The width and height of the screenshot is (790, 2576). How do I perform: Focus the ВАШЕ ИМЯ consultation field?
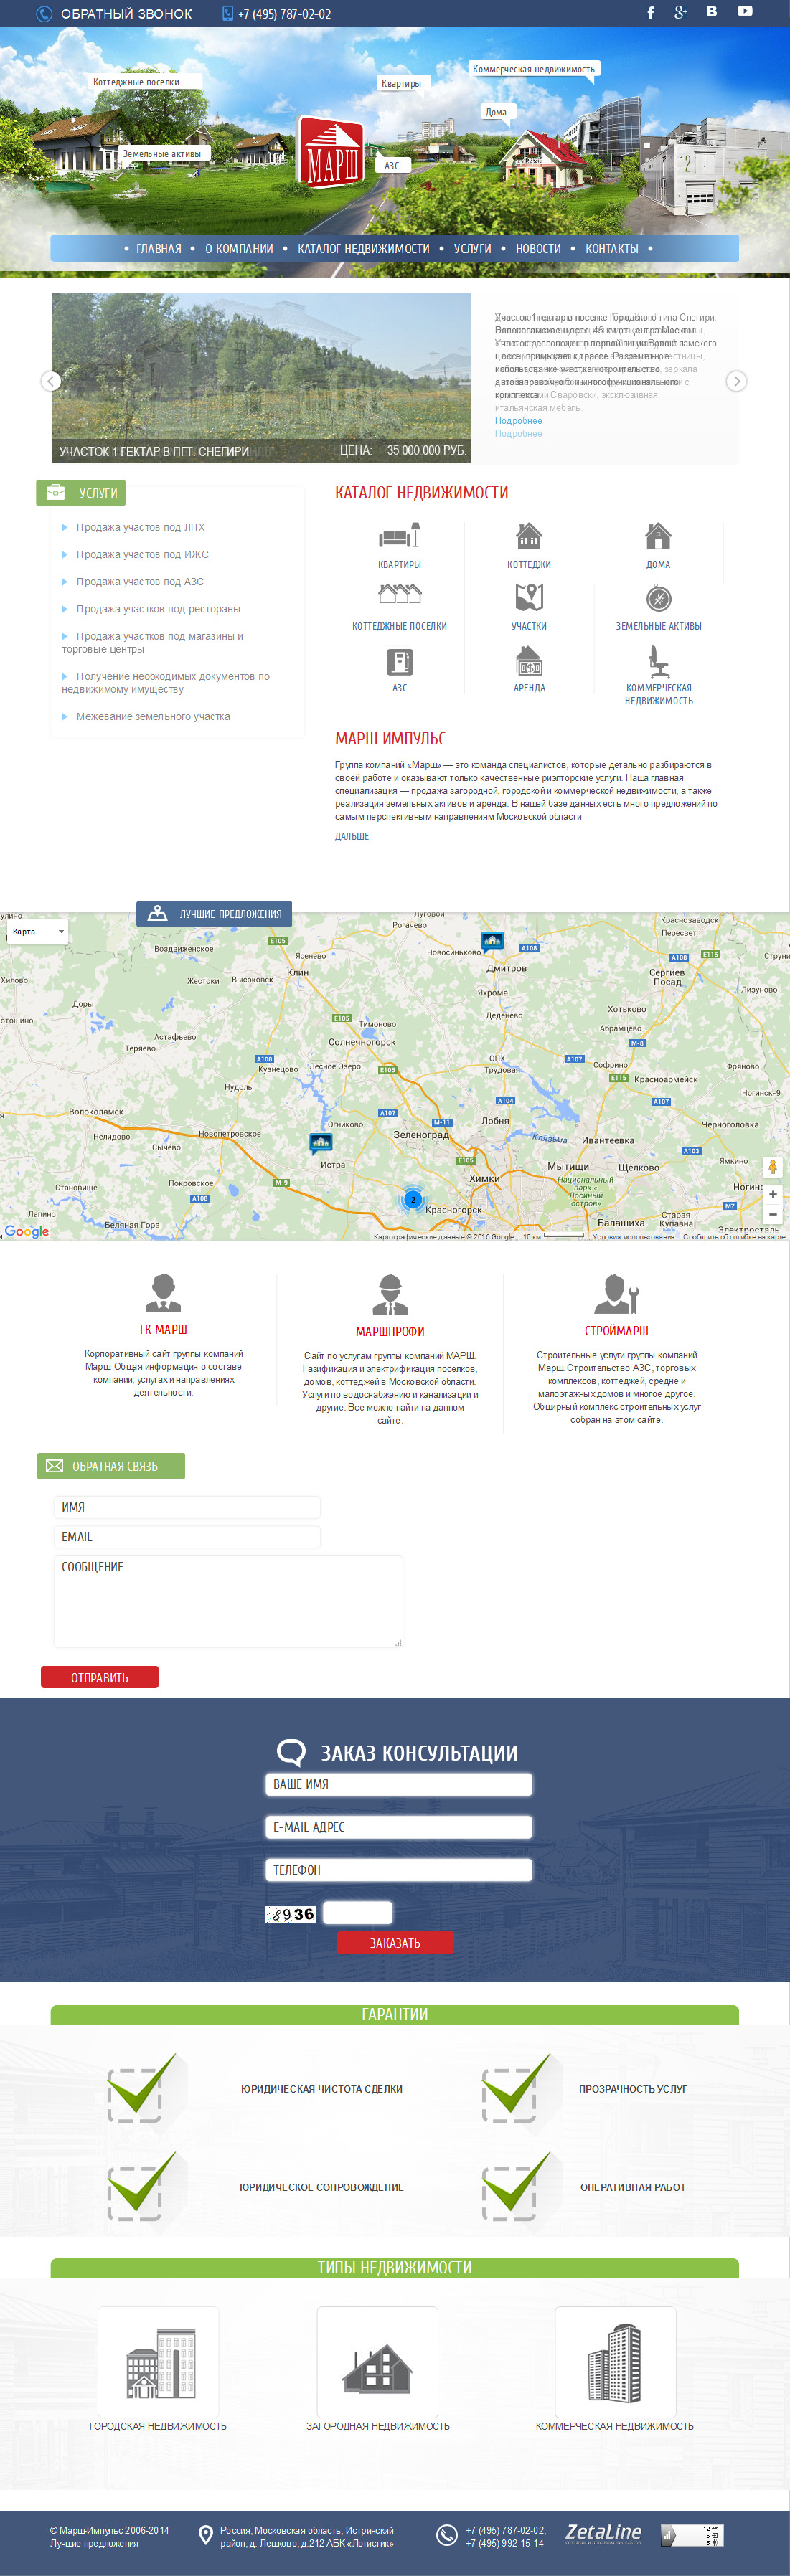pos(398,1784)
